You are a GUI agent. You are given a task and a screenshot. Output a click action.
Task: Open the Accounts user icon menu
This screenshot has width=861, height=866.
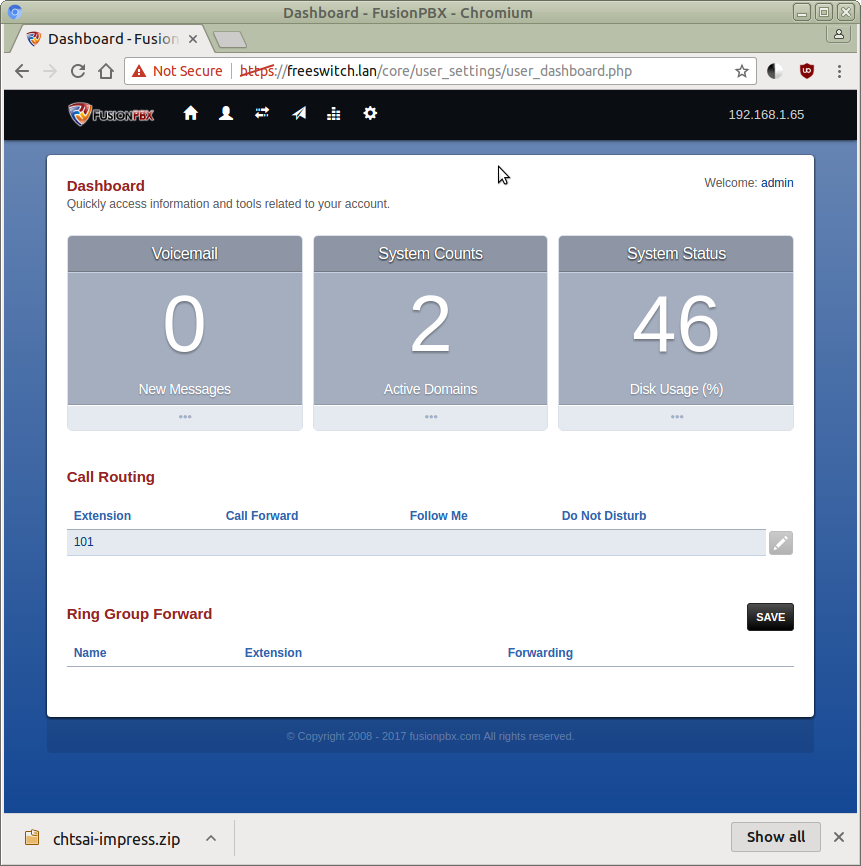[226, 114]
